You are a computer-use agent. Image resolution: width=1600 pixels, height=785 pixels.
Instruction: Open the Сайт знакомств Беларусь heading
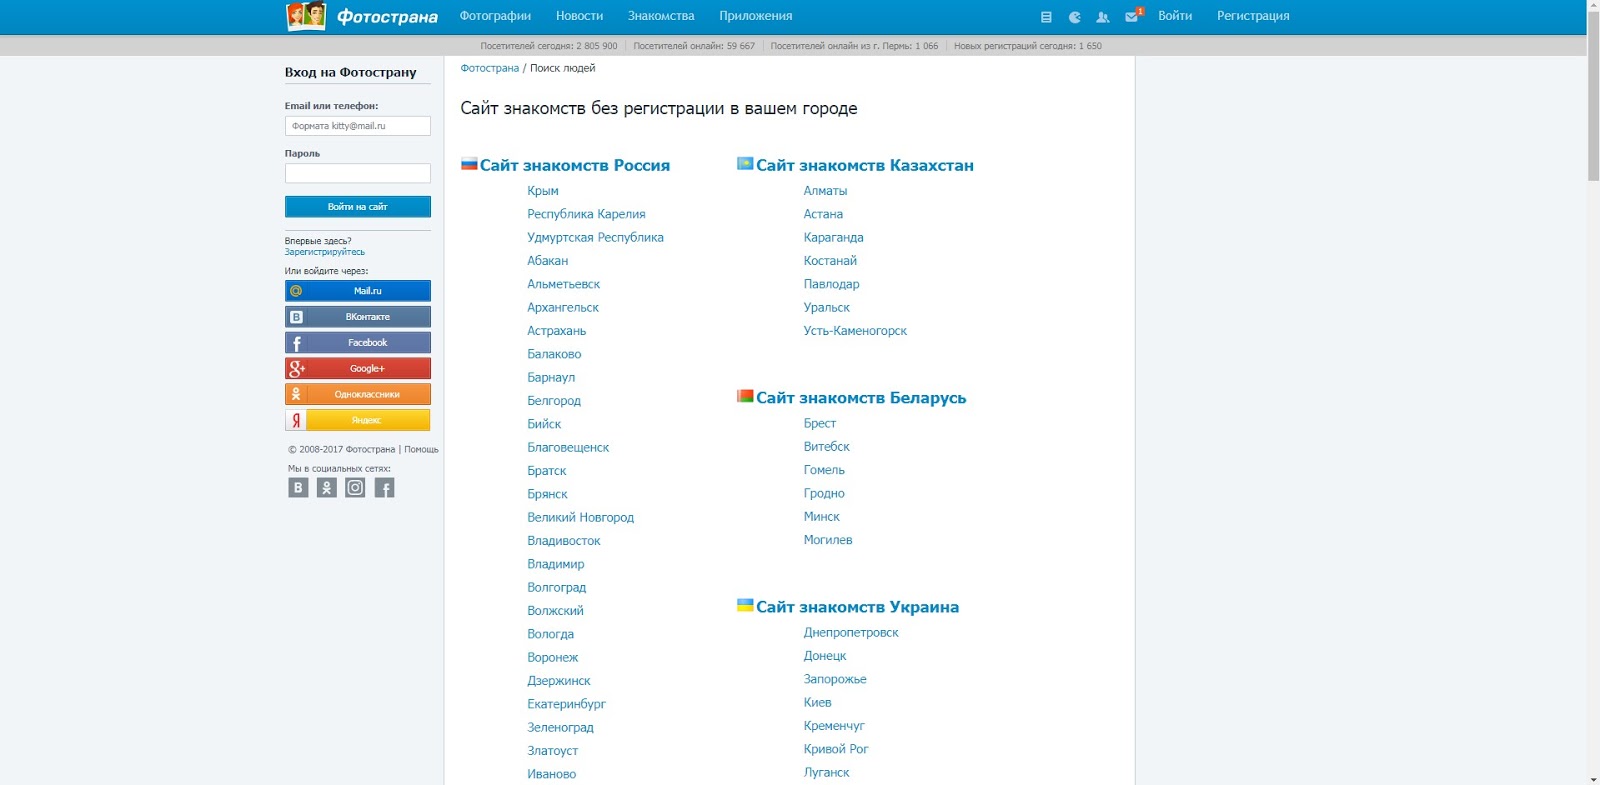(x=861, y=398)
